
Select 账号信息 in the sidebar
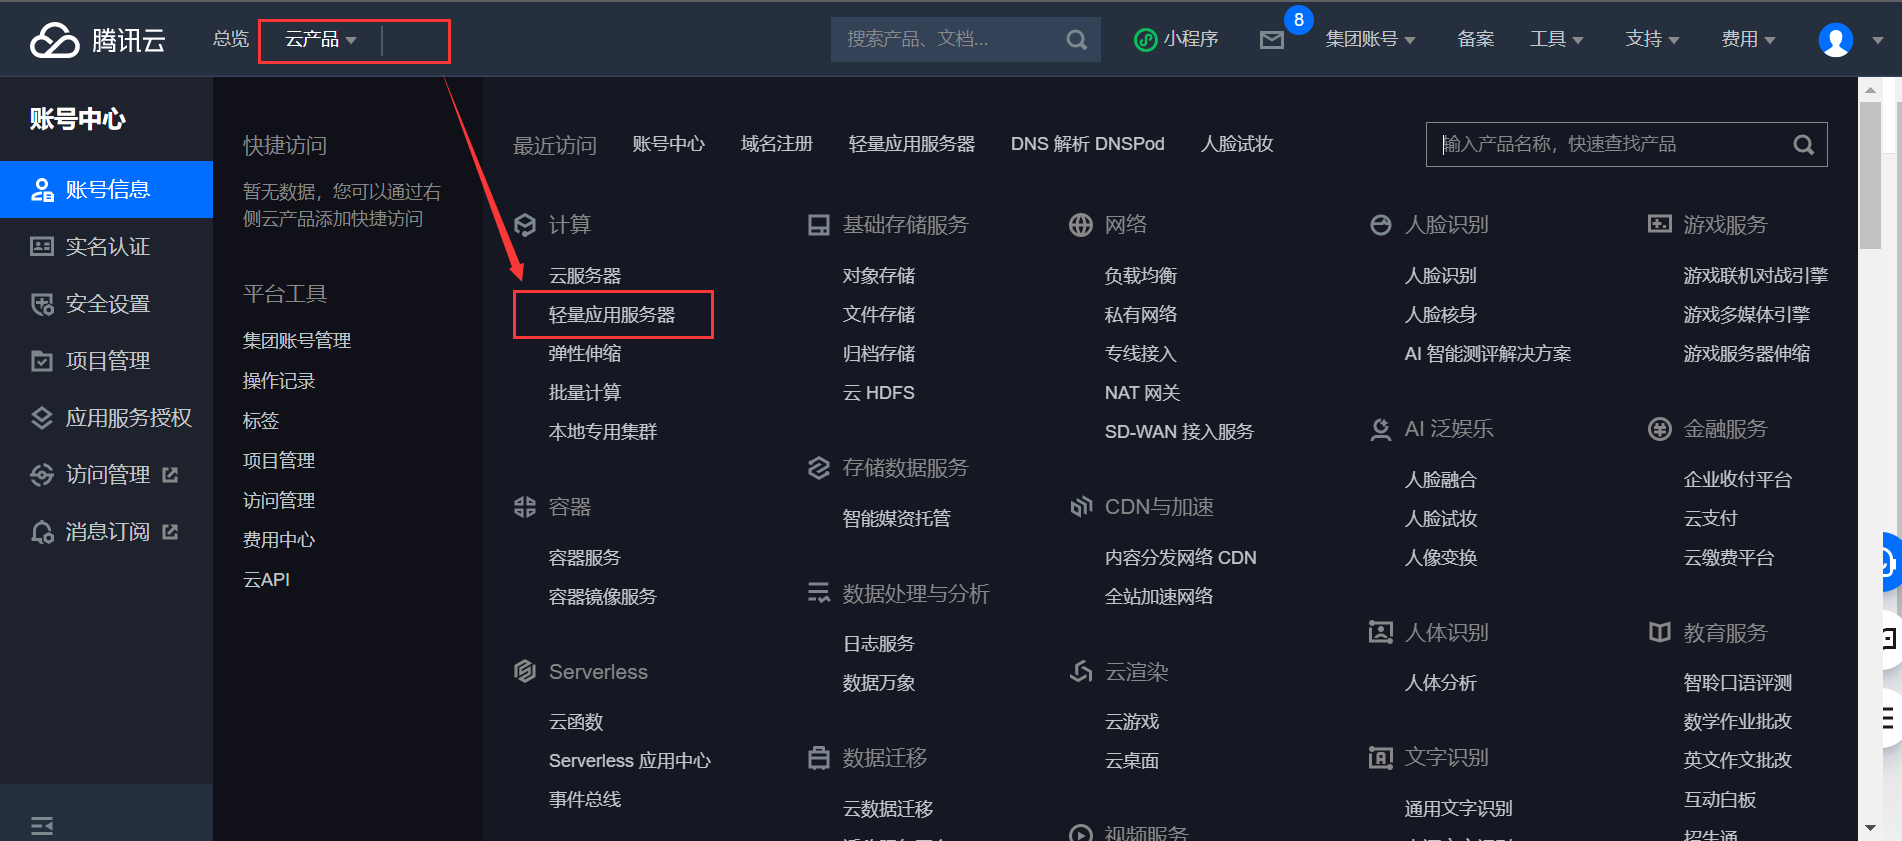tap(106, 190)
